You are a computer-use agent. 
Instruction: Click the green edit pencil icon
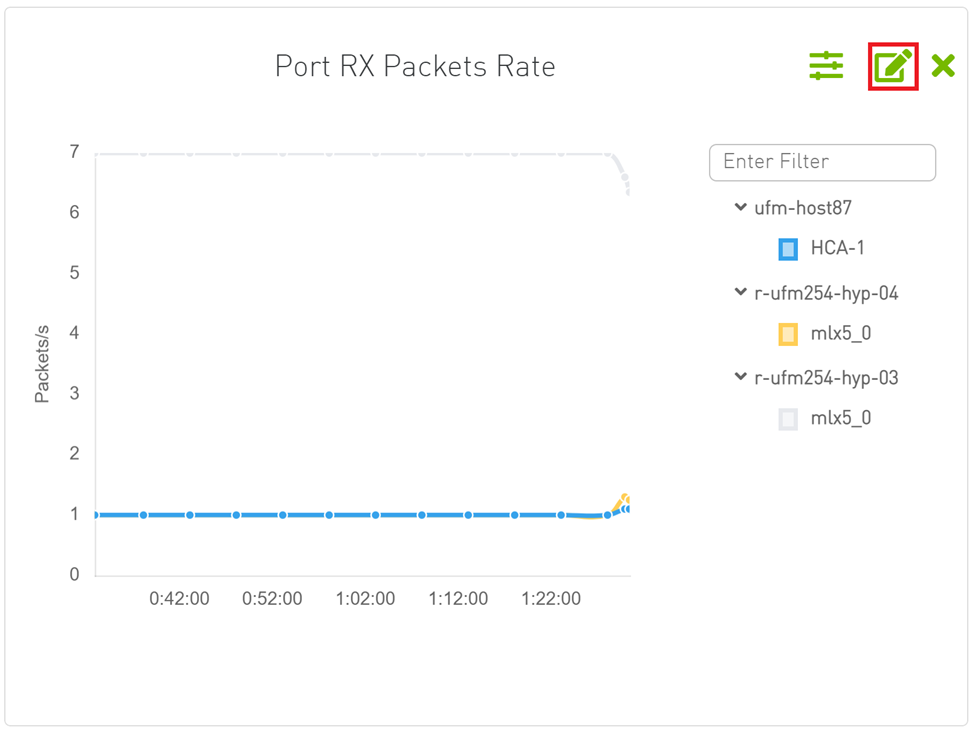893,67
